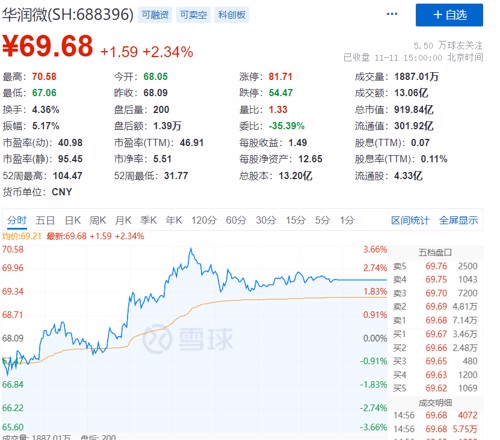The width and height of the screenshot is (500, 440).
Task: Click the 成交明细 section header
Action: pos(435,403)
